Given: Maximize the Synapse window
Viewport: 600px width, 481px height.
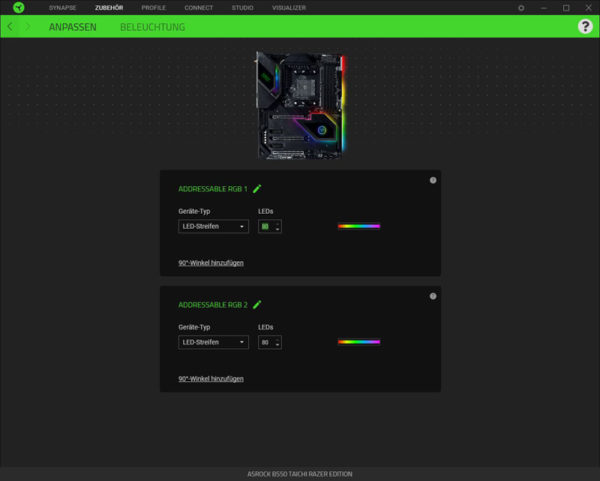Looking at the screenshot, I should click(566, 8).
